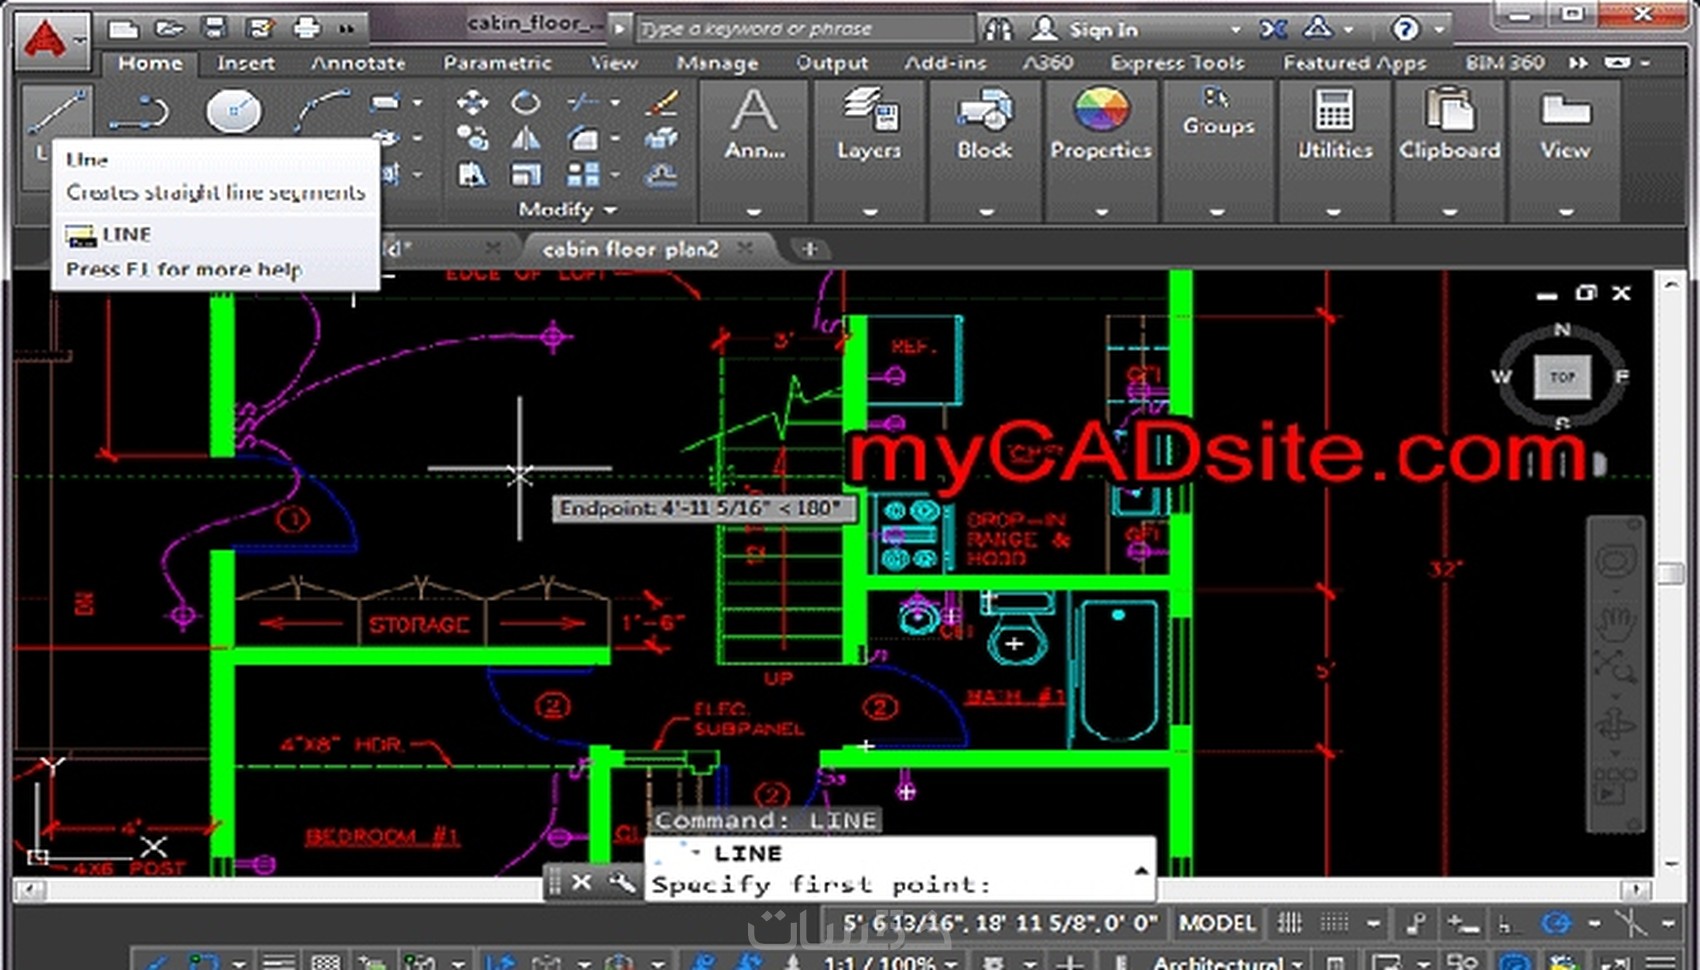Customize the command line with wrench icon
Image resolution: width=1700 pixels, height=970 pixels.
621,882
